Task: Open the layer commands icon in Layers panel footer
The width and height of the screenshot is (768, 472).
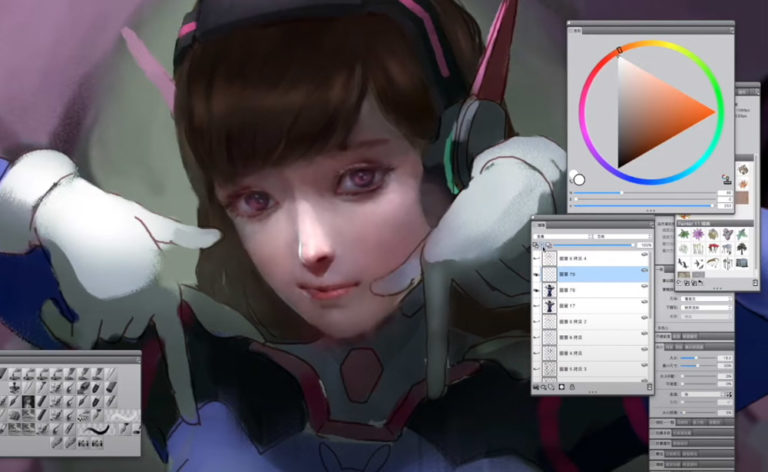Action: click(x=536, y=386)
